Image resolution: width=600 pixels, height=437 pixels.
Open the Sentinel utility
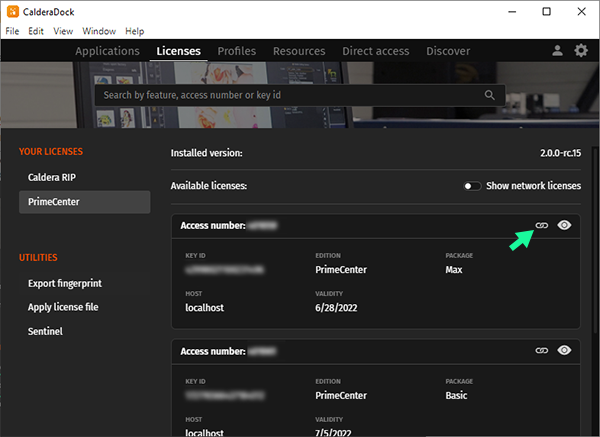click(x=46, y=331)
